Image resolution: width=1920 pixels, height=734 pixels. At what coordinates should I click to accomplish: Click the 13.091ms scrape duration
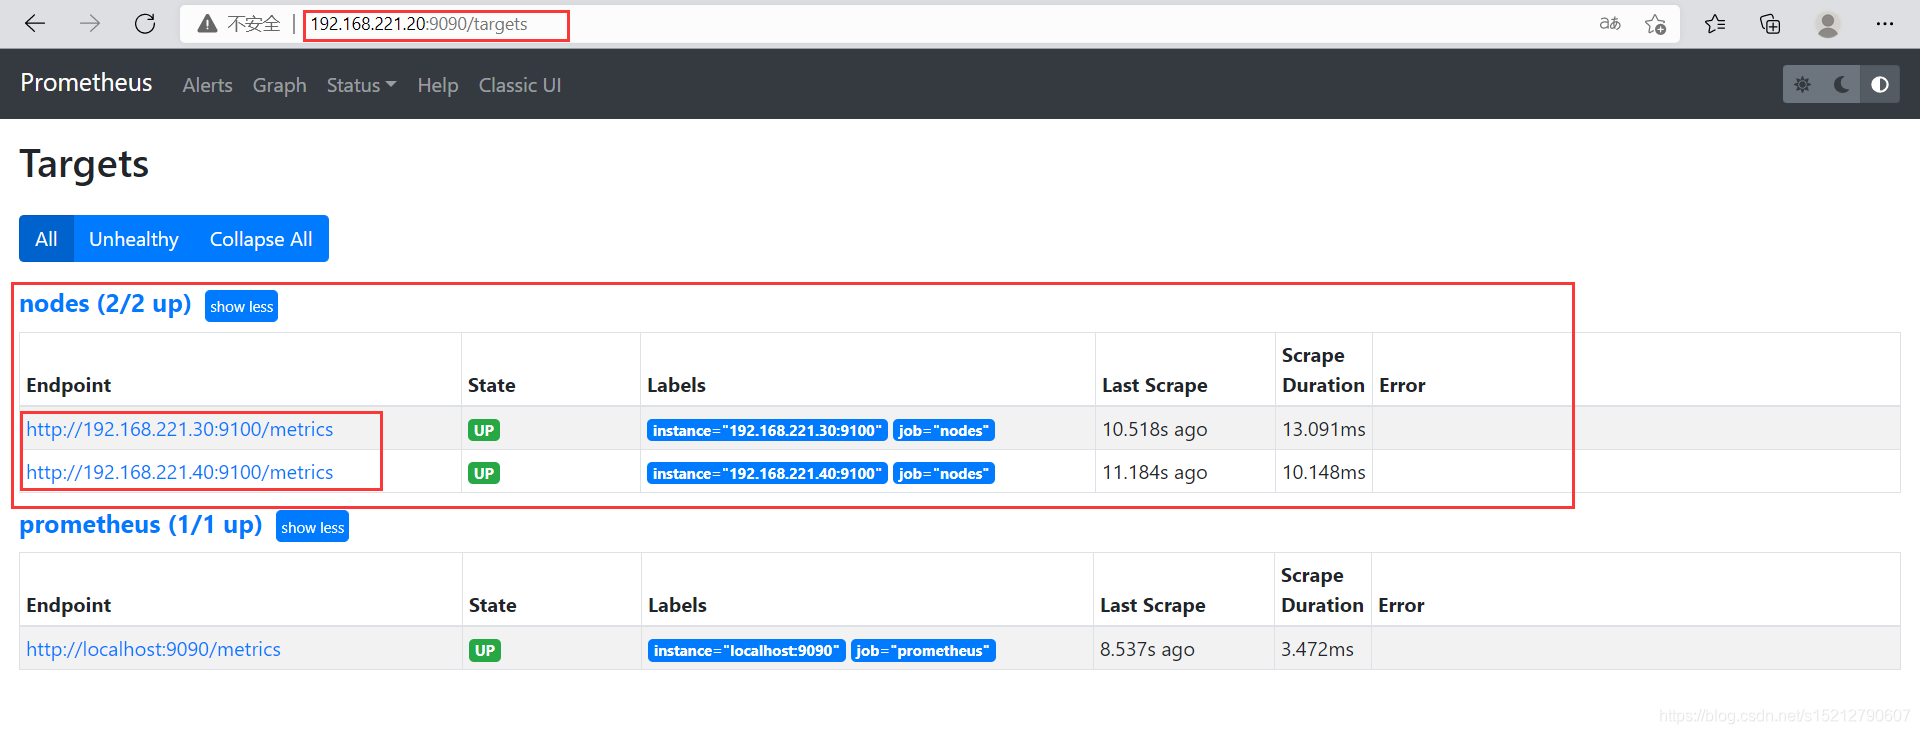(1323, 429)
